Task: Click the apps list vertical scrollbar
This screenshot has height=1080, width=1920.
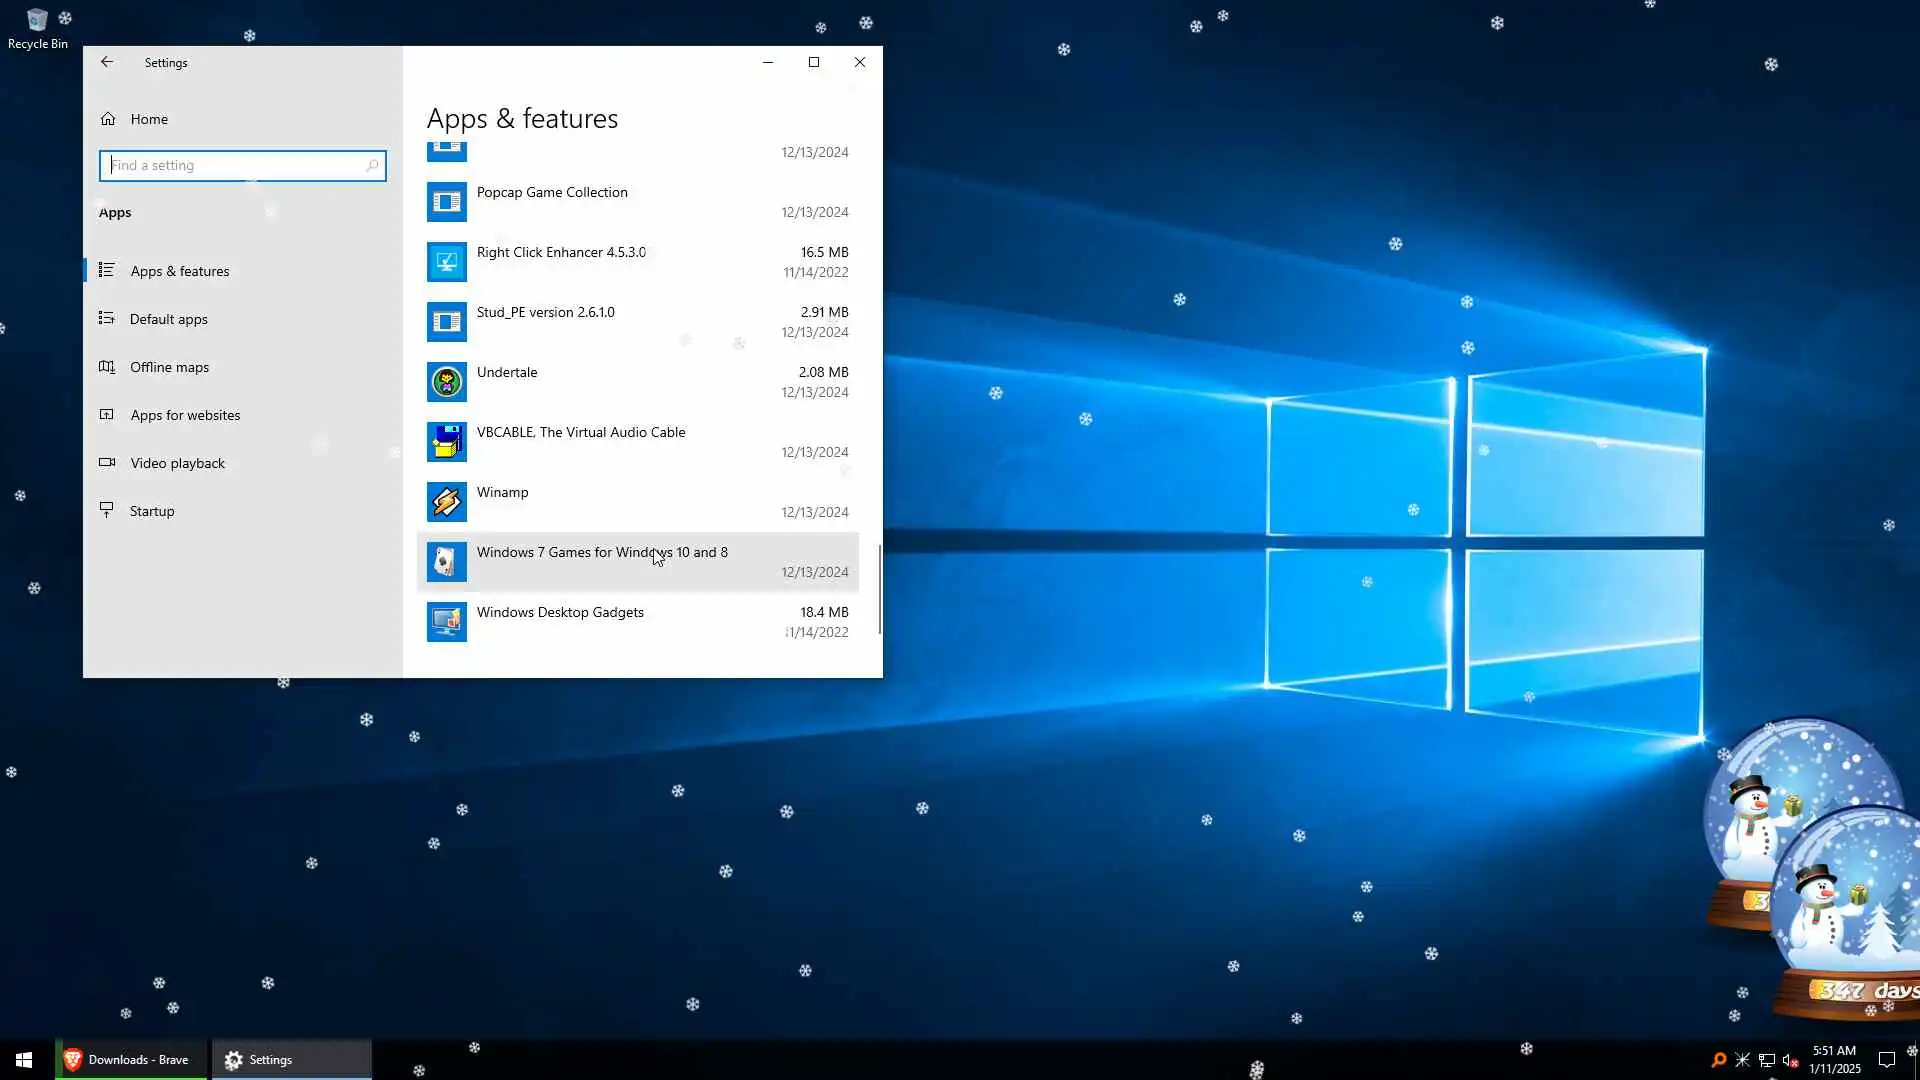Action: (879, 590)
